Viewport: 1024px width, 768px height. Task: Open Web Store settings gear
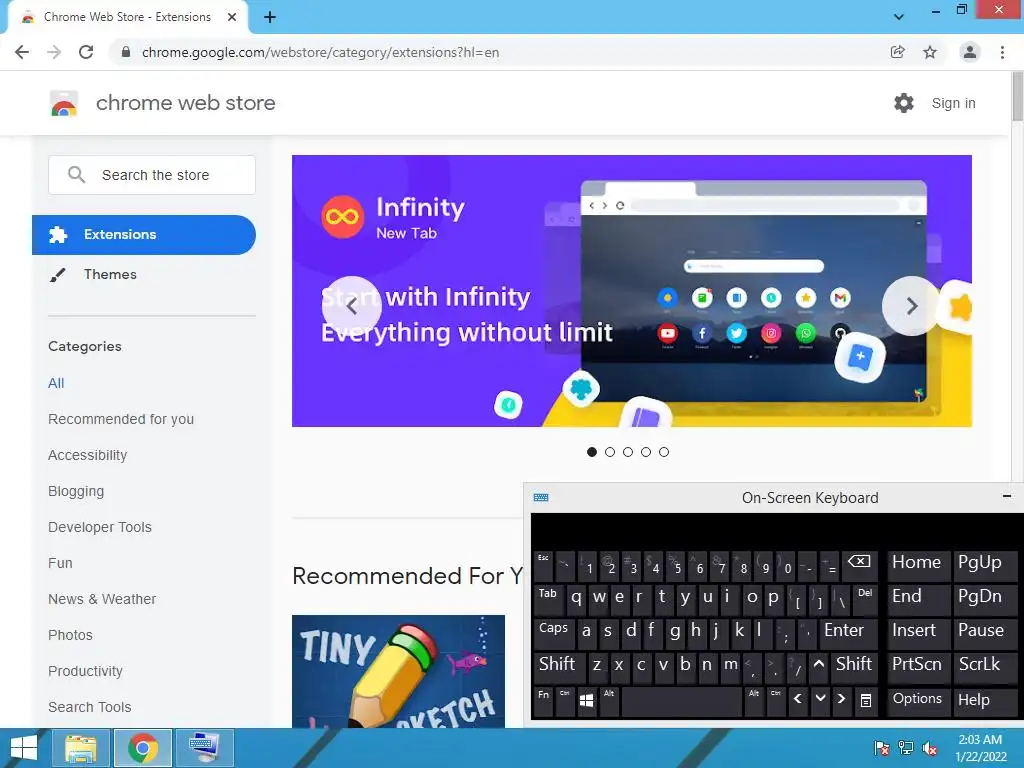(904, 103)
